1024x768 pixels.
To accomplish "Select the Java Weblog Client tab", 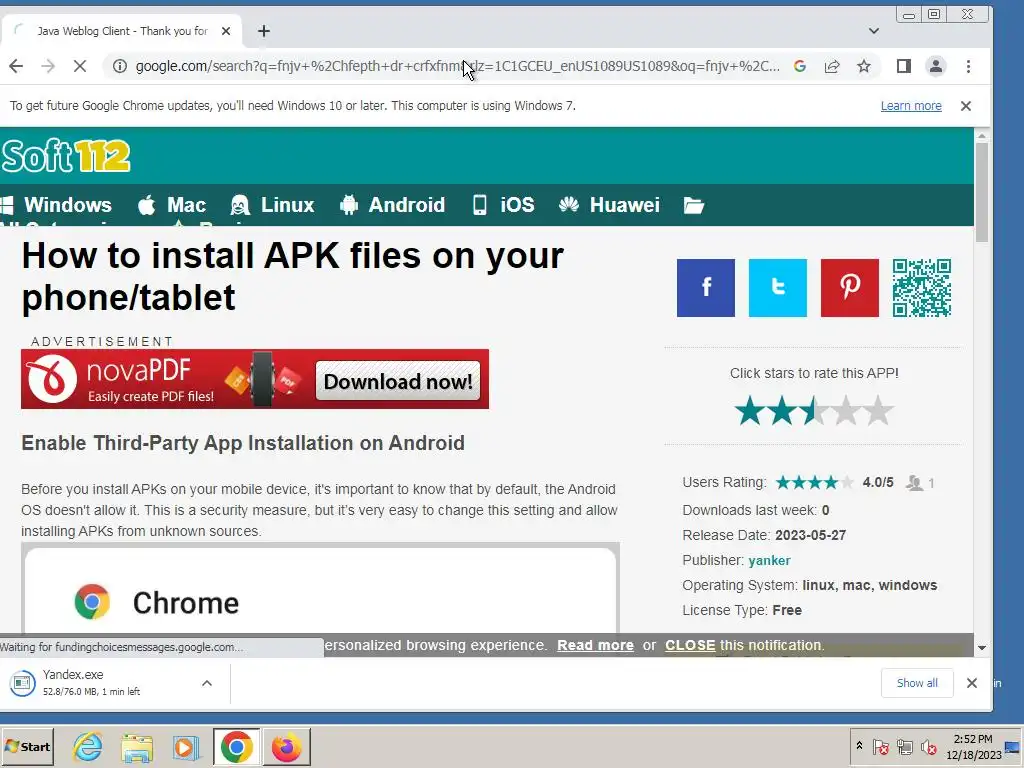I will [121, 31].
